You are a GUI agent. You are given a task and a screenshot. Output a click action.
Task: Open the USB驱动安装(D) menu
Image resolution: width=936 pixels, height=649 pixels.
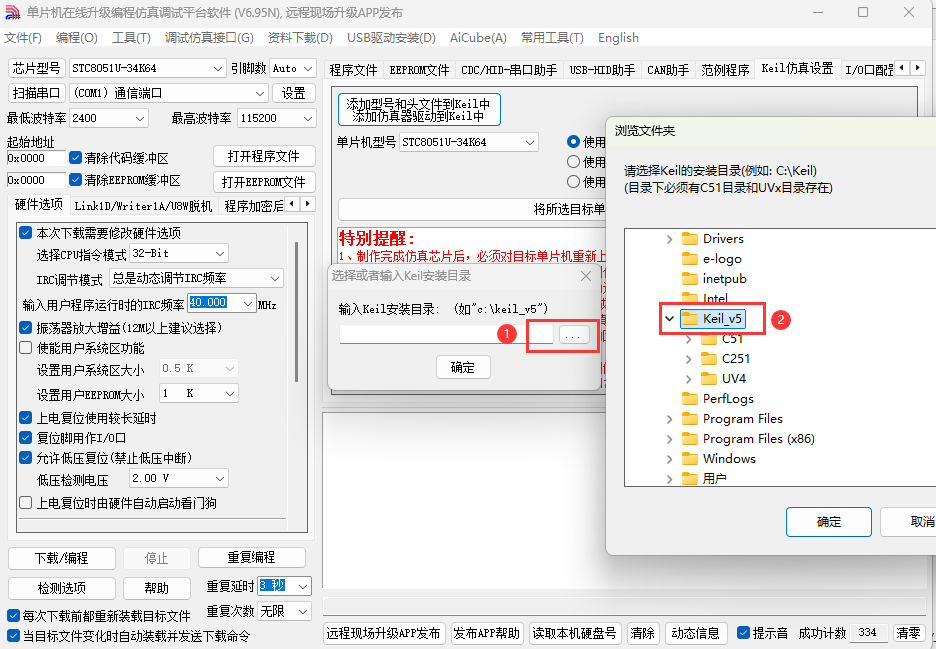392,38
